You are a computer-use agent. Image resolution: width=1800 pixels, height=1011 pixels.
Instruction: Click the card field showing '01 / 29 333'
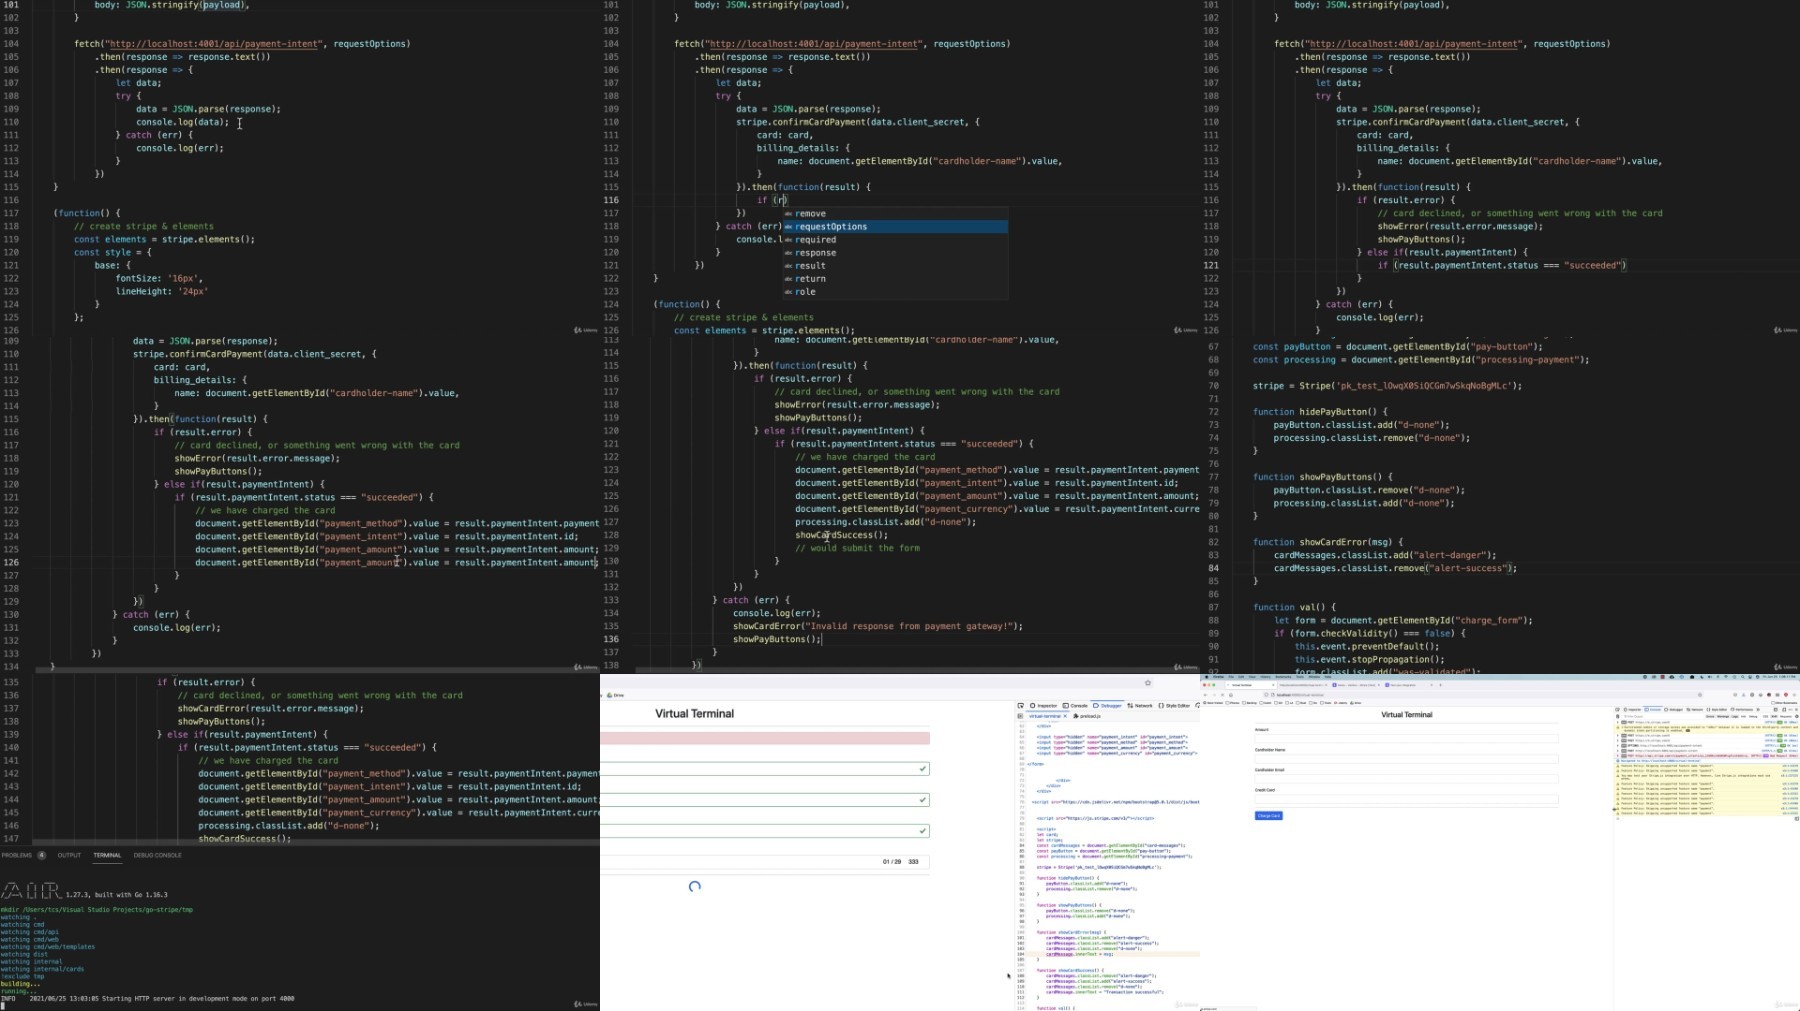pyautogui.click(x=765, y=861)
